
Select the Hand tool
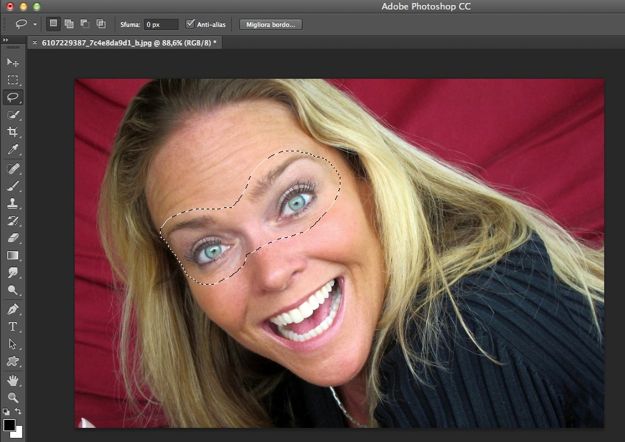pyautogui.click(x=13, y=381)
